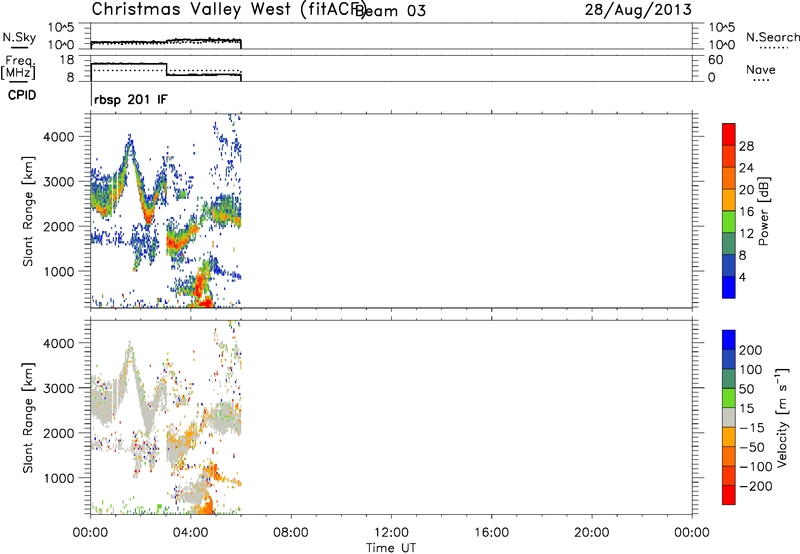Click the red top of power colorbar
800x554 pixels.
pyautogui.click(x=729, y=134)
